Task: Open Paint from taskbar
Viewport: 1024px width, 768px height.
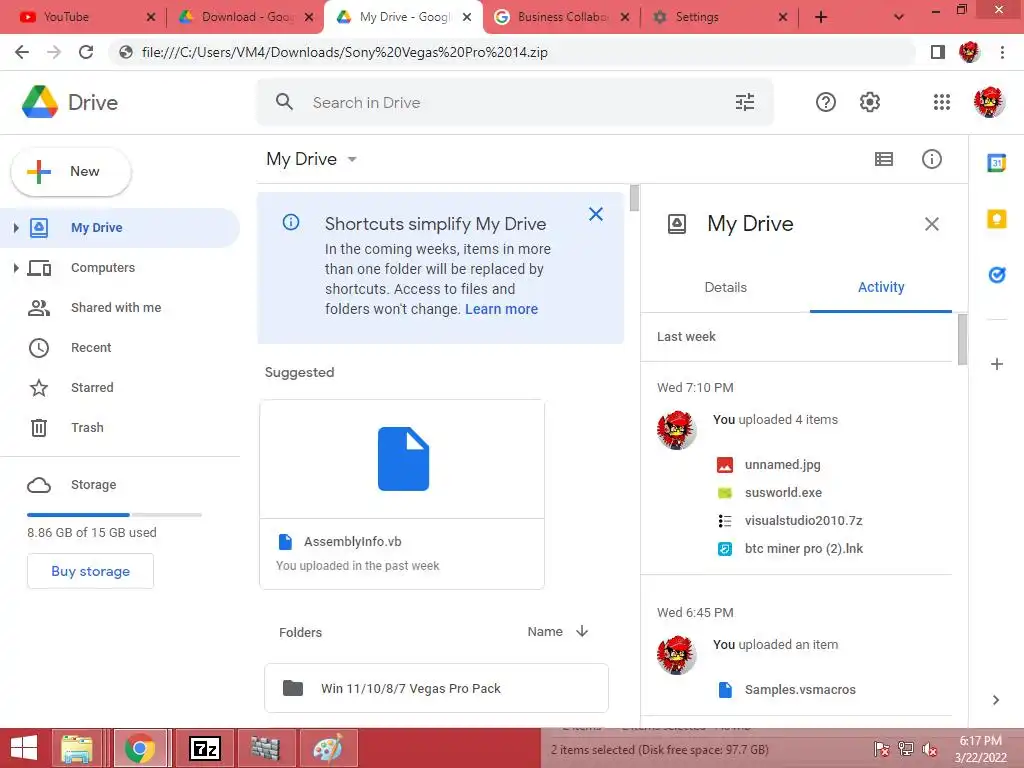Action: 328,748
